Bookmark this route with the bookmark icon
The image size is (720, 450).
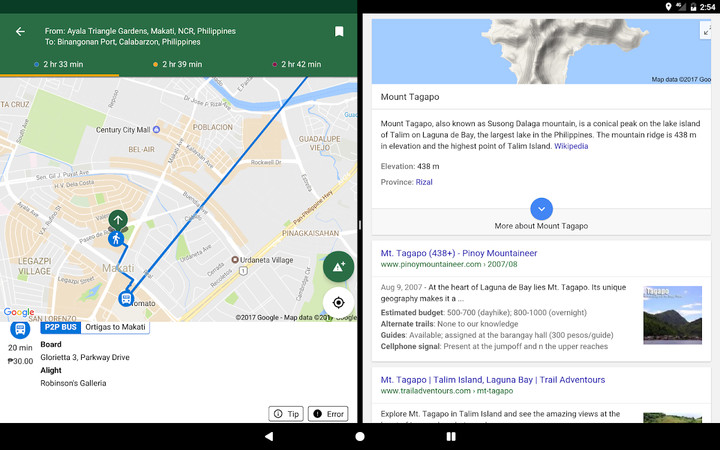click(339, 31)
